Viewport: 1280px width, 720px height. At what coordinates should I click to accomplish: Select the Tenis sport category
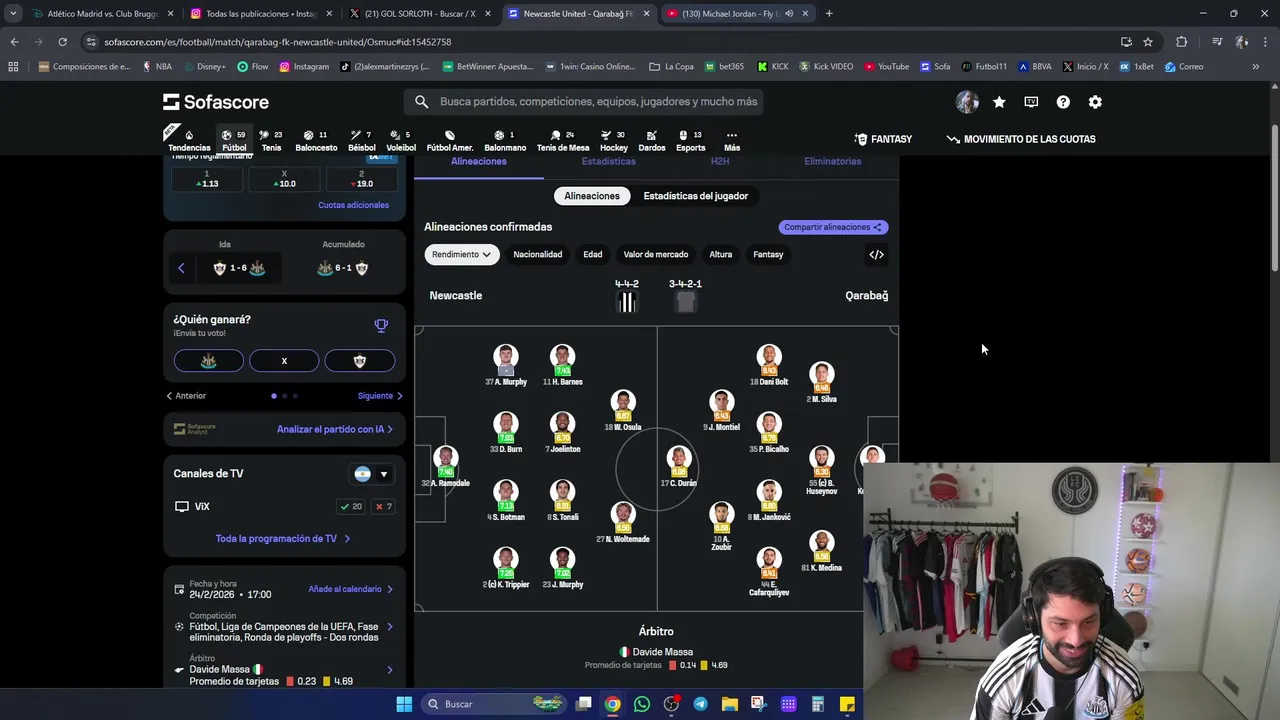[x=271, y=140]
